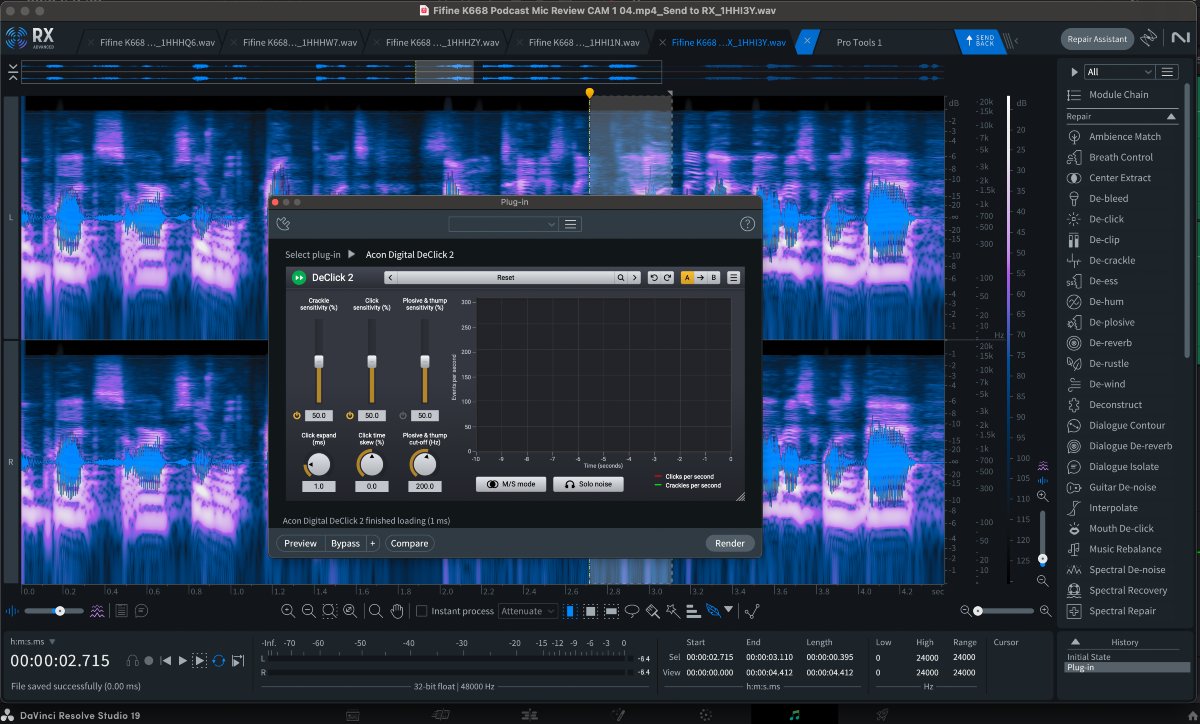Click the play button in transport

coord(183,661)
